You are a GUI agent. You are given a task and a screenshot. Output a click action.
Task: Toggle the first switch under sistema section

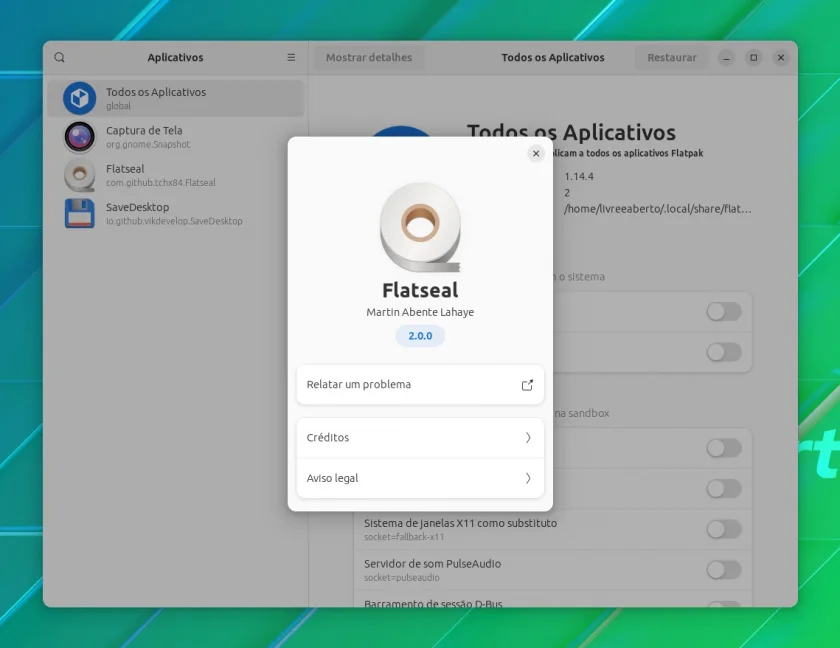point(724,311)
